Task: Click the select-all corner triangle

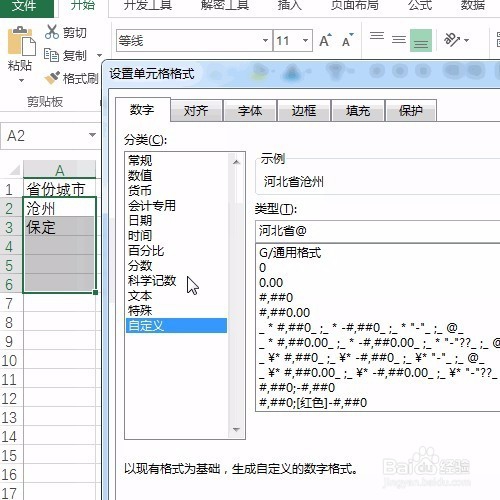Action: point(15,170)
